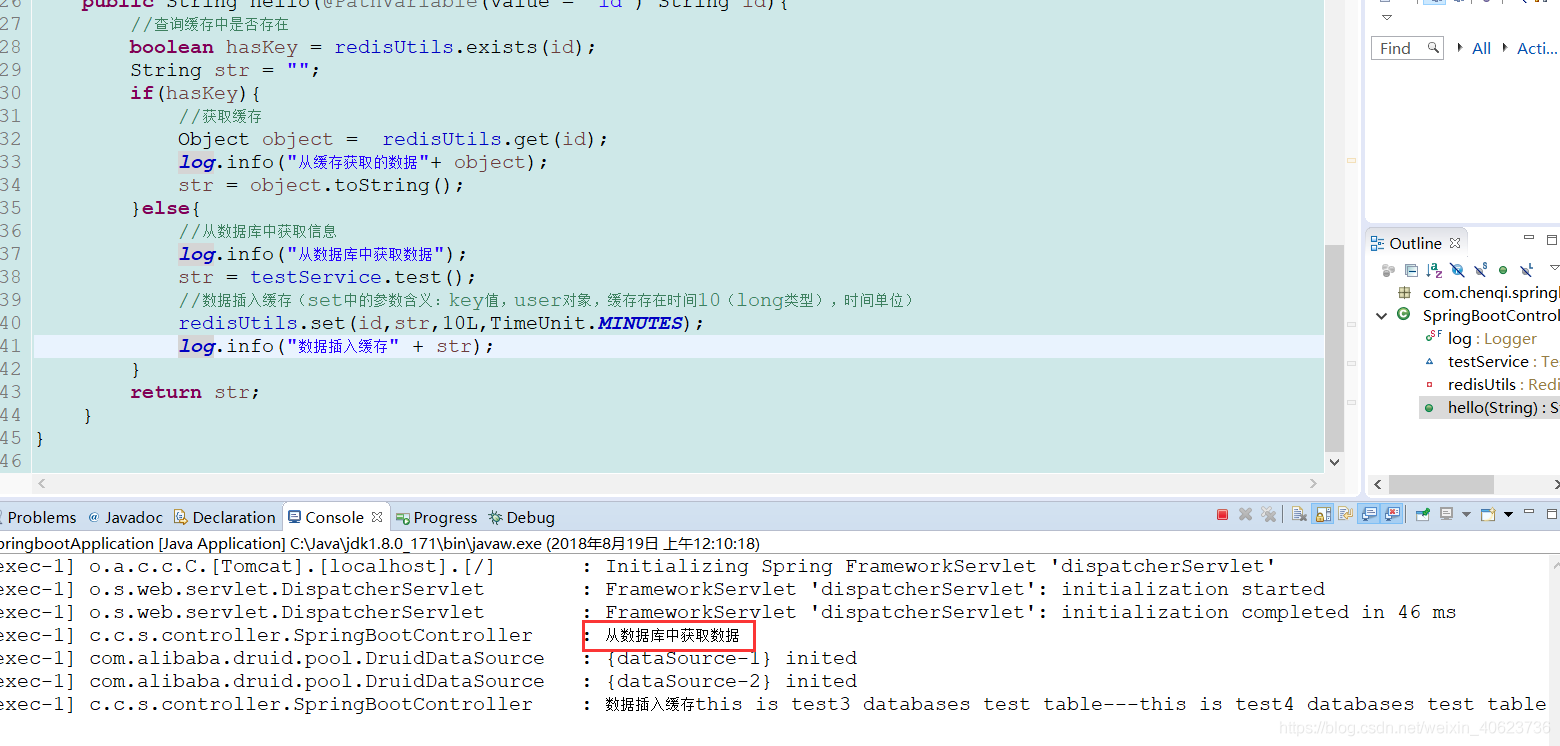Image resolution: width=1560 pixels, height=746 pixels.
Task: Click the Outline horizontal scrollbar thumb
Action: 1441,484
